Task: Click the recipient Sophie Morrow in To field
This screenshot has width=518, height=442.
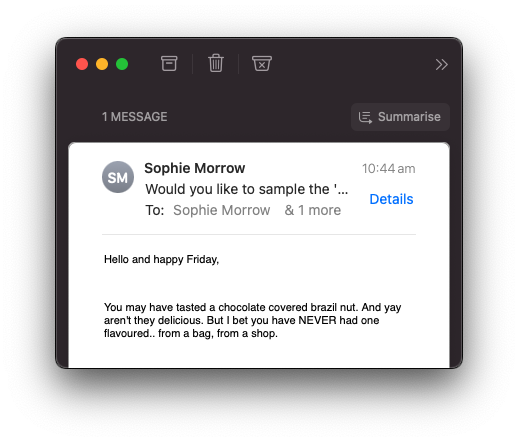Action: [221, 210]
